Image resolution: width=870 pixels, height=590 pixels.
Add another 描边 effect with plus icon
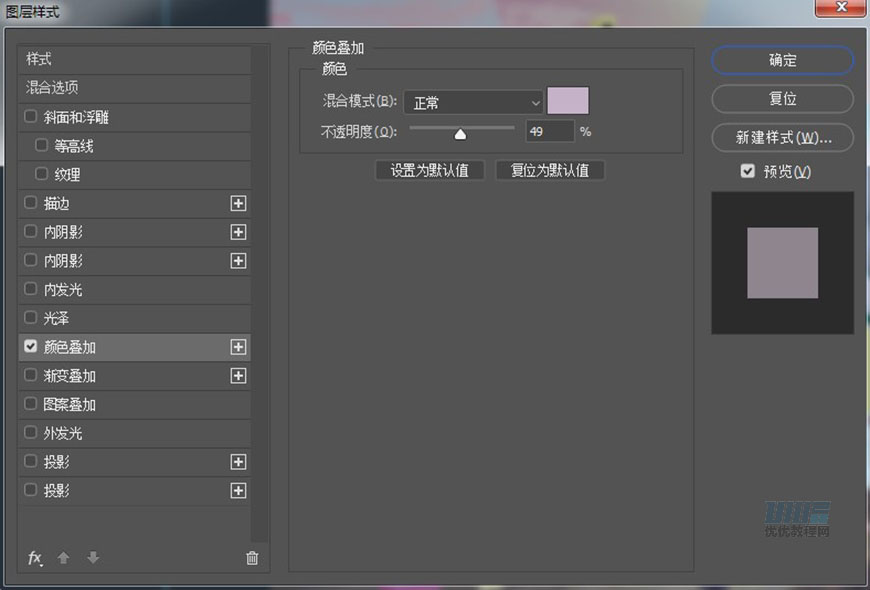238,203
